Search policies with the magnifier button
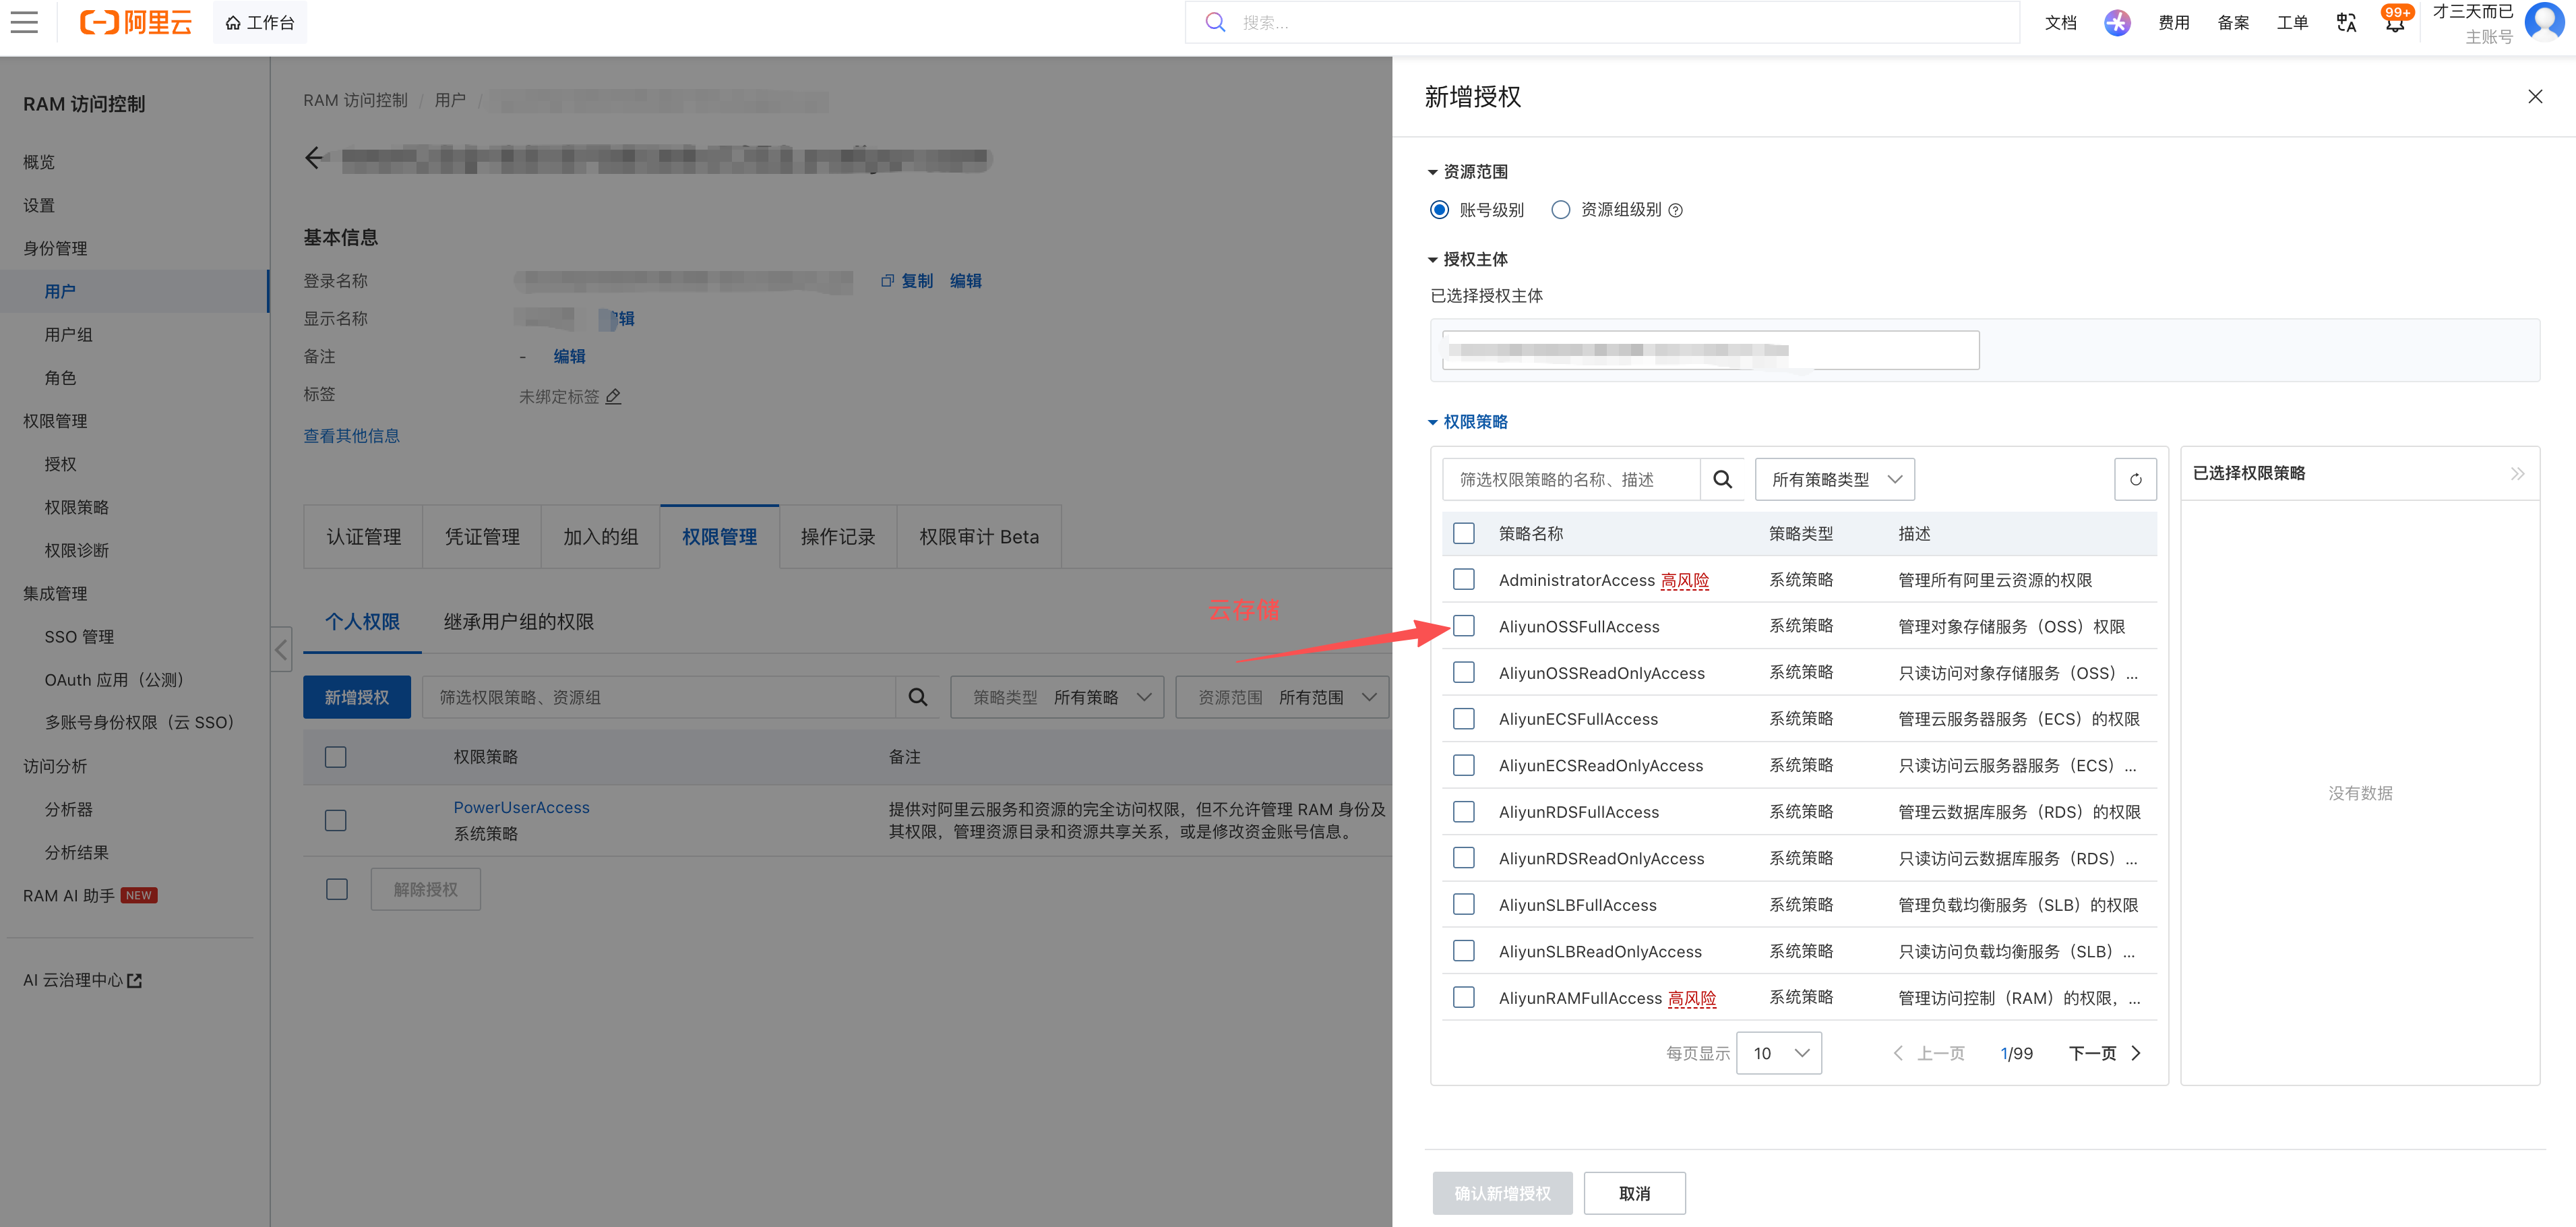 pyautogui.click(x=1722, y=479)
